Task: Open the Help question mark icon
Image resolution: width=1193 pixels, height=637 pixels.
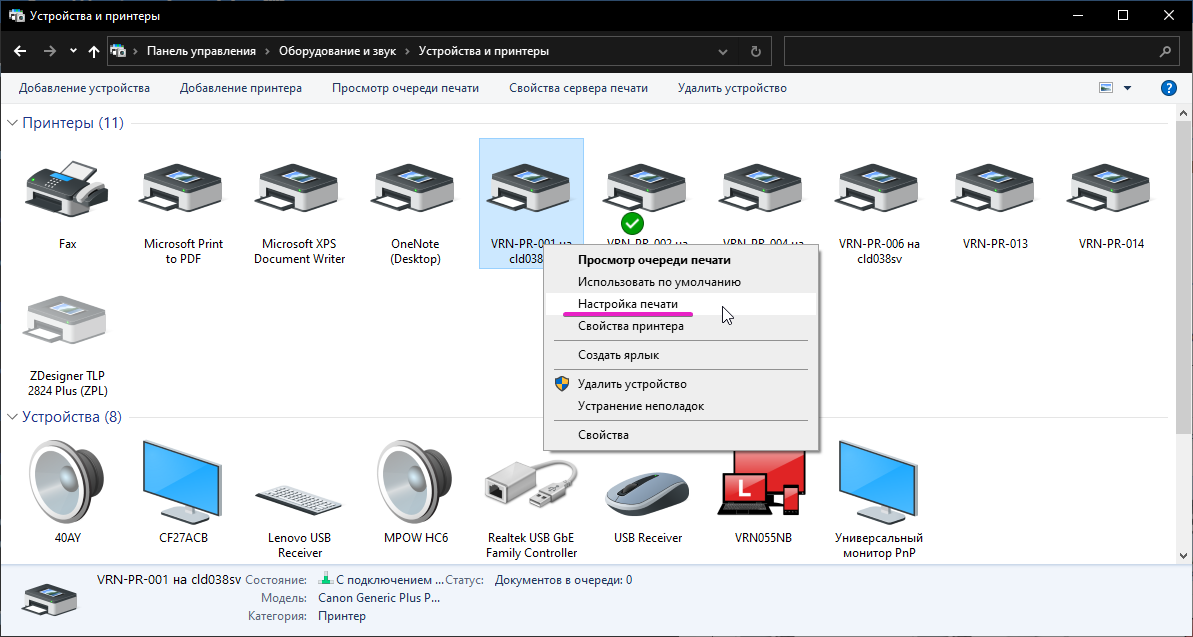Action: (1168, 88)
